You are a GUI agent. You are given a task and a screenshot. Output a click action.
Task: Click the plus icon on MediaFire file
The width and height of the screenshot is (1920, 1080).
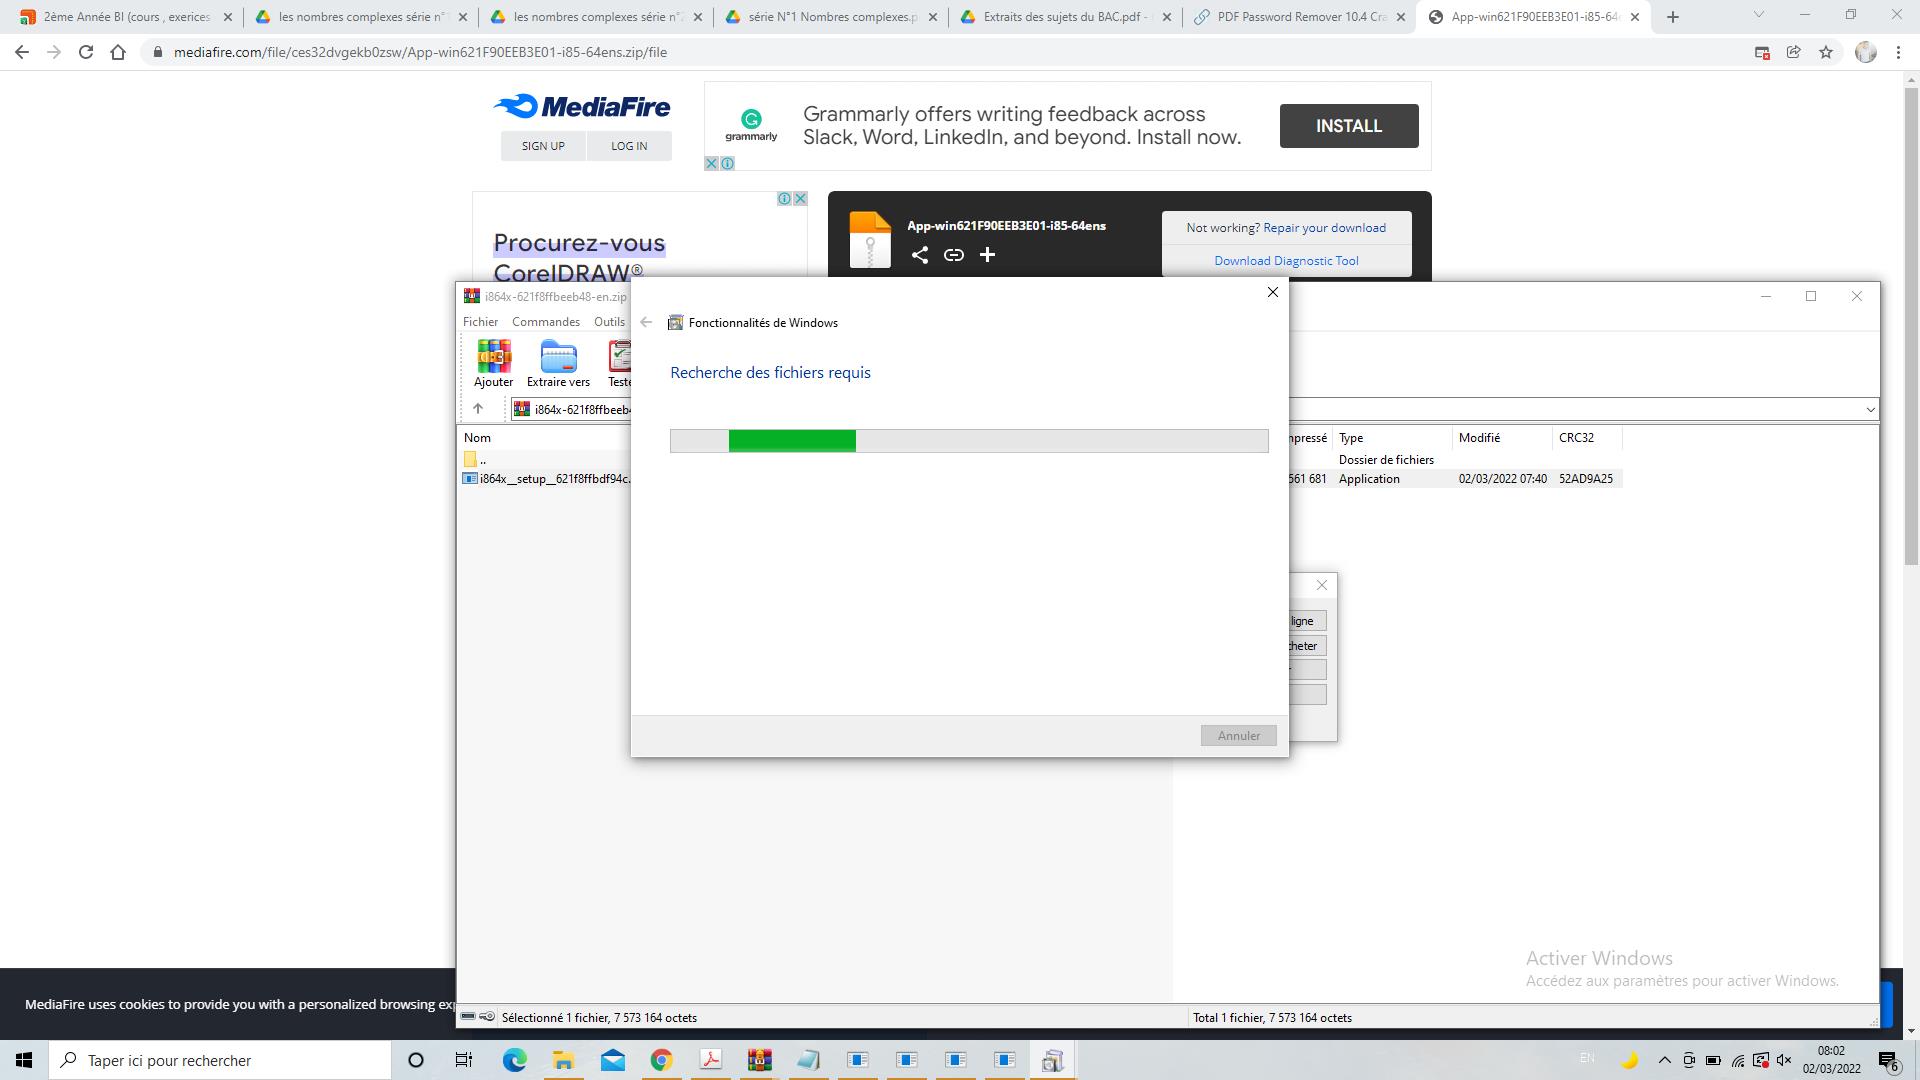[x=987, y=255]
